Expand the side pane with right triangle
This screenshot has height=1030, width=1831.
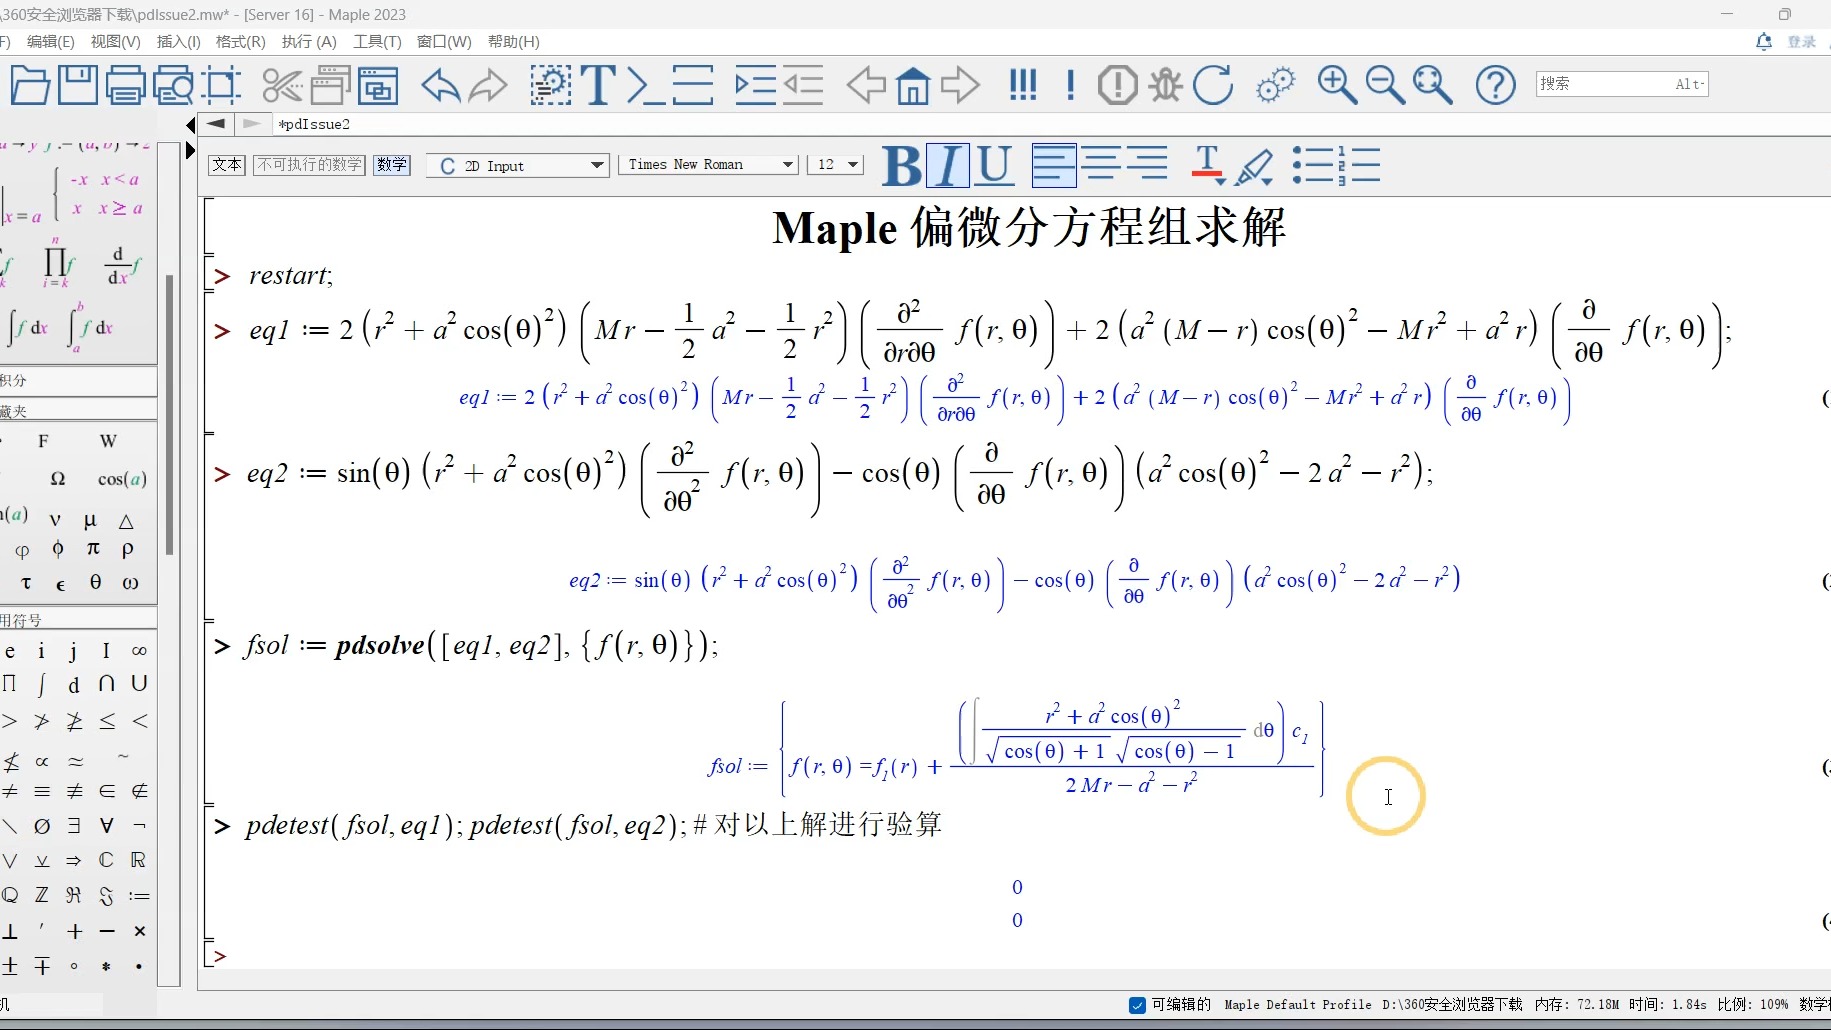click(191, 151)
